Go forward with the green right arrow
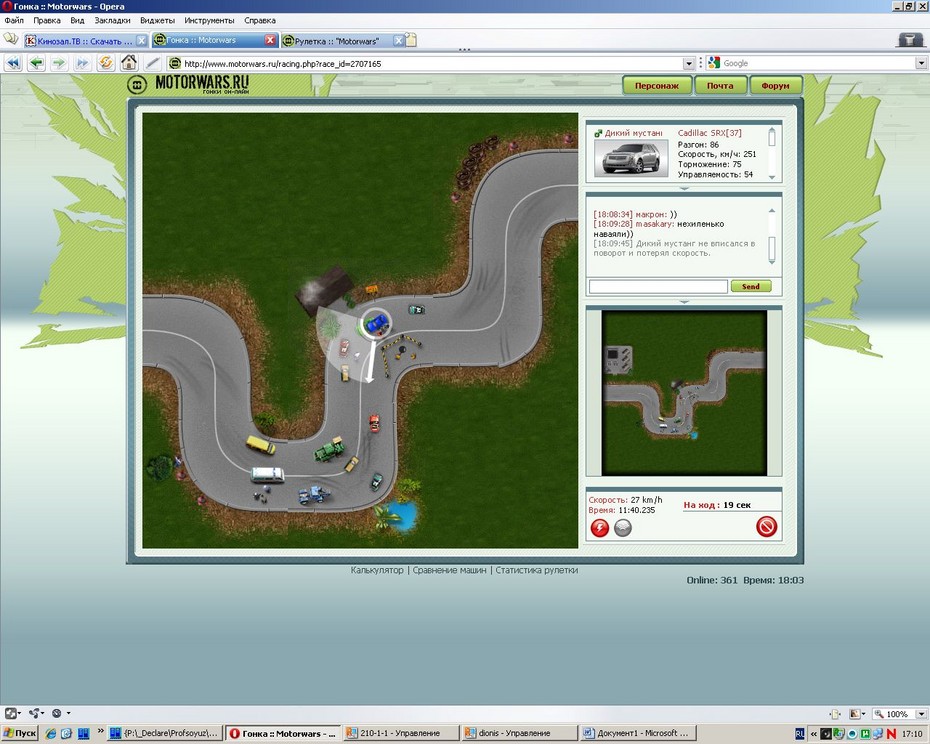Screen dimensions: 930x744 (x=59, y=63)
